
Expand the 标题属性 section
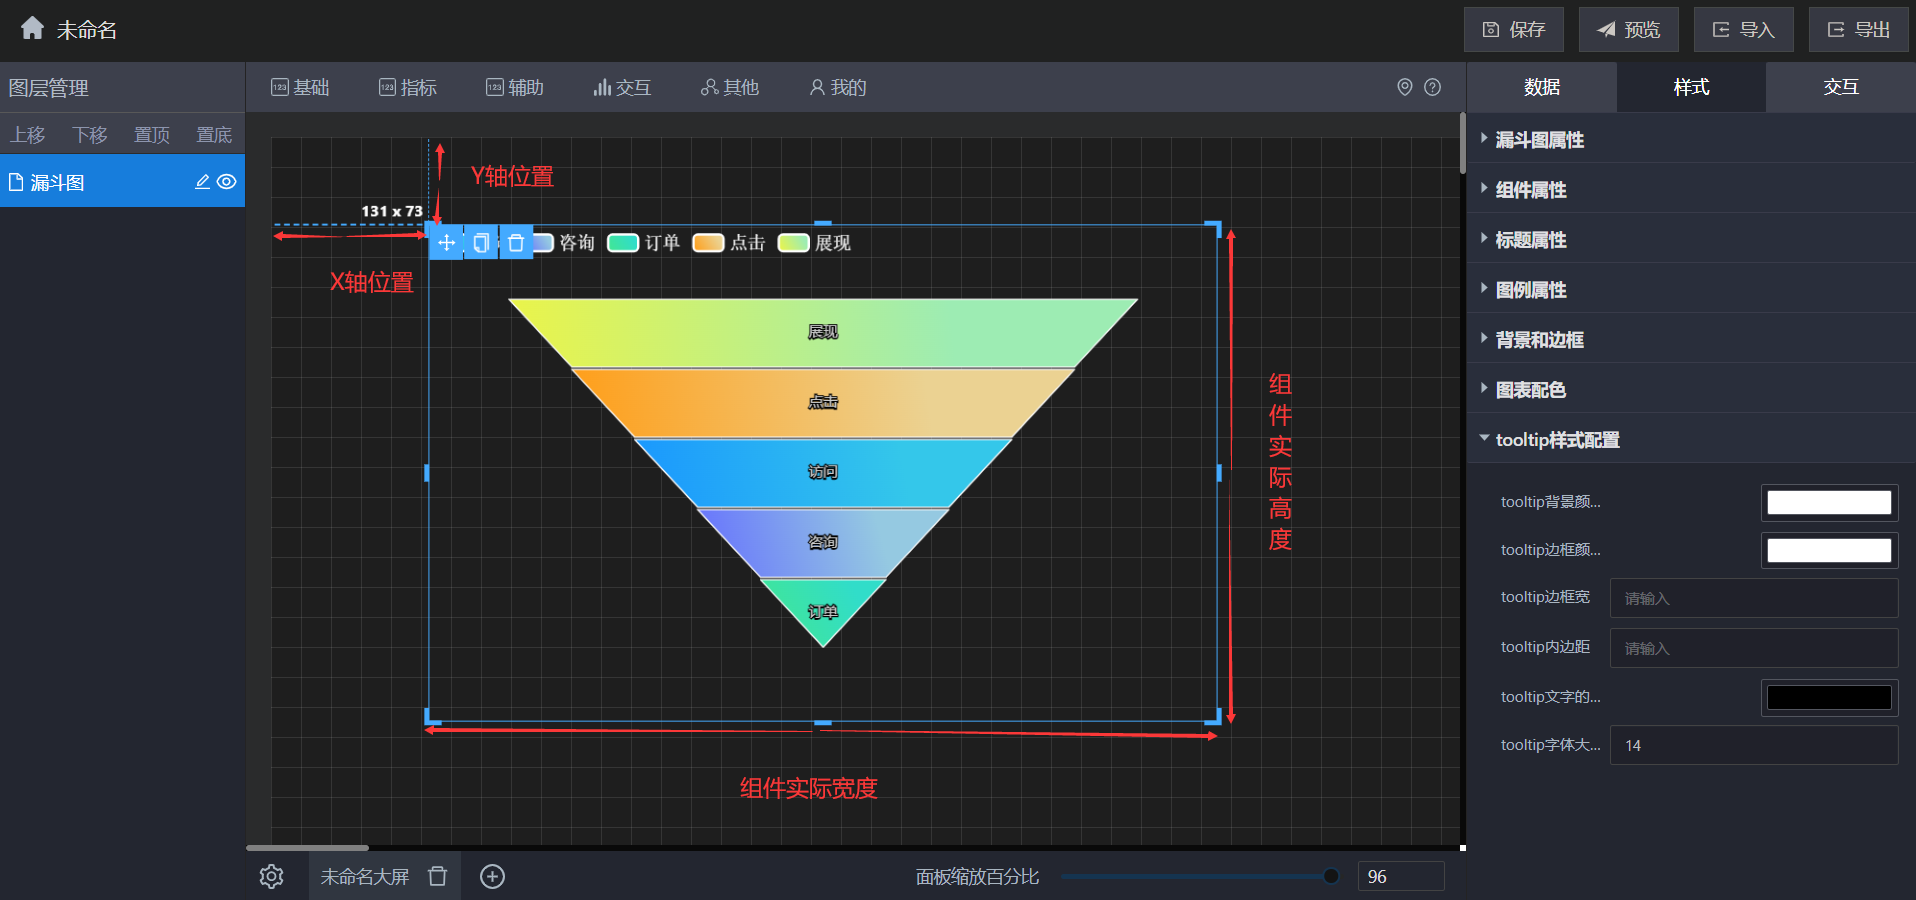click(x=1529, y=239)
